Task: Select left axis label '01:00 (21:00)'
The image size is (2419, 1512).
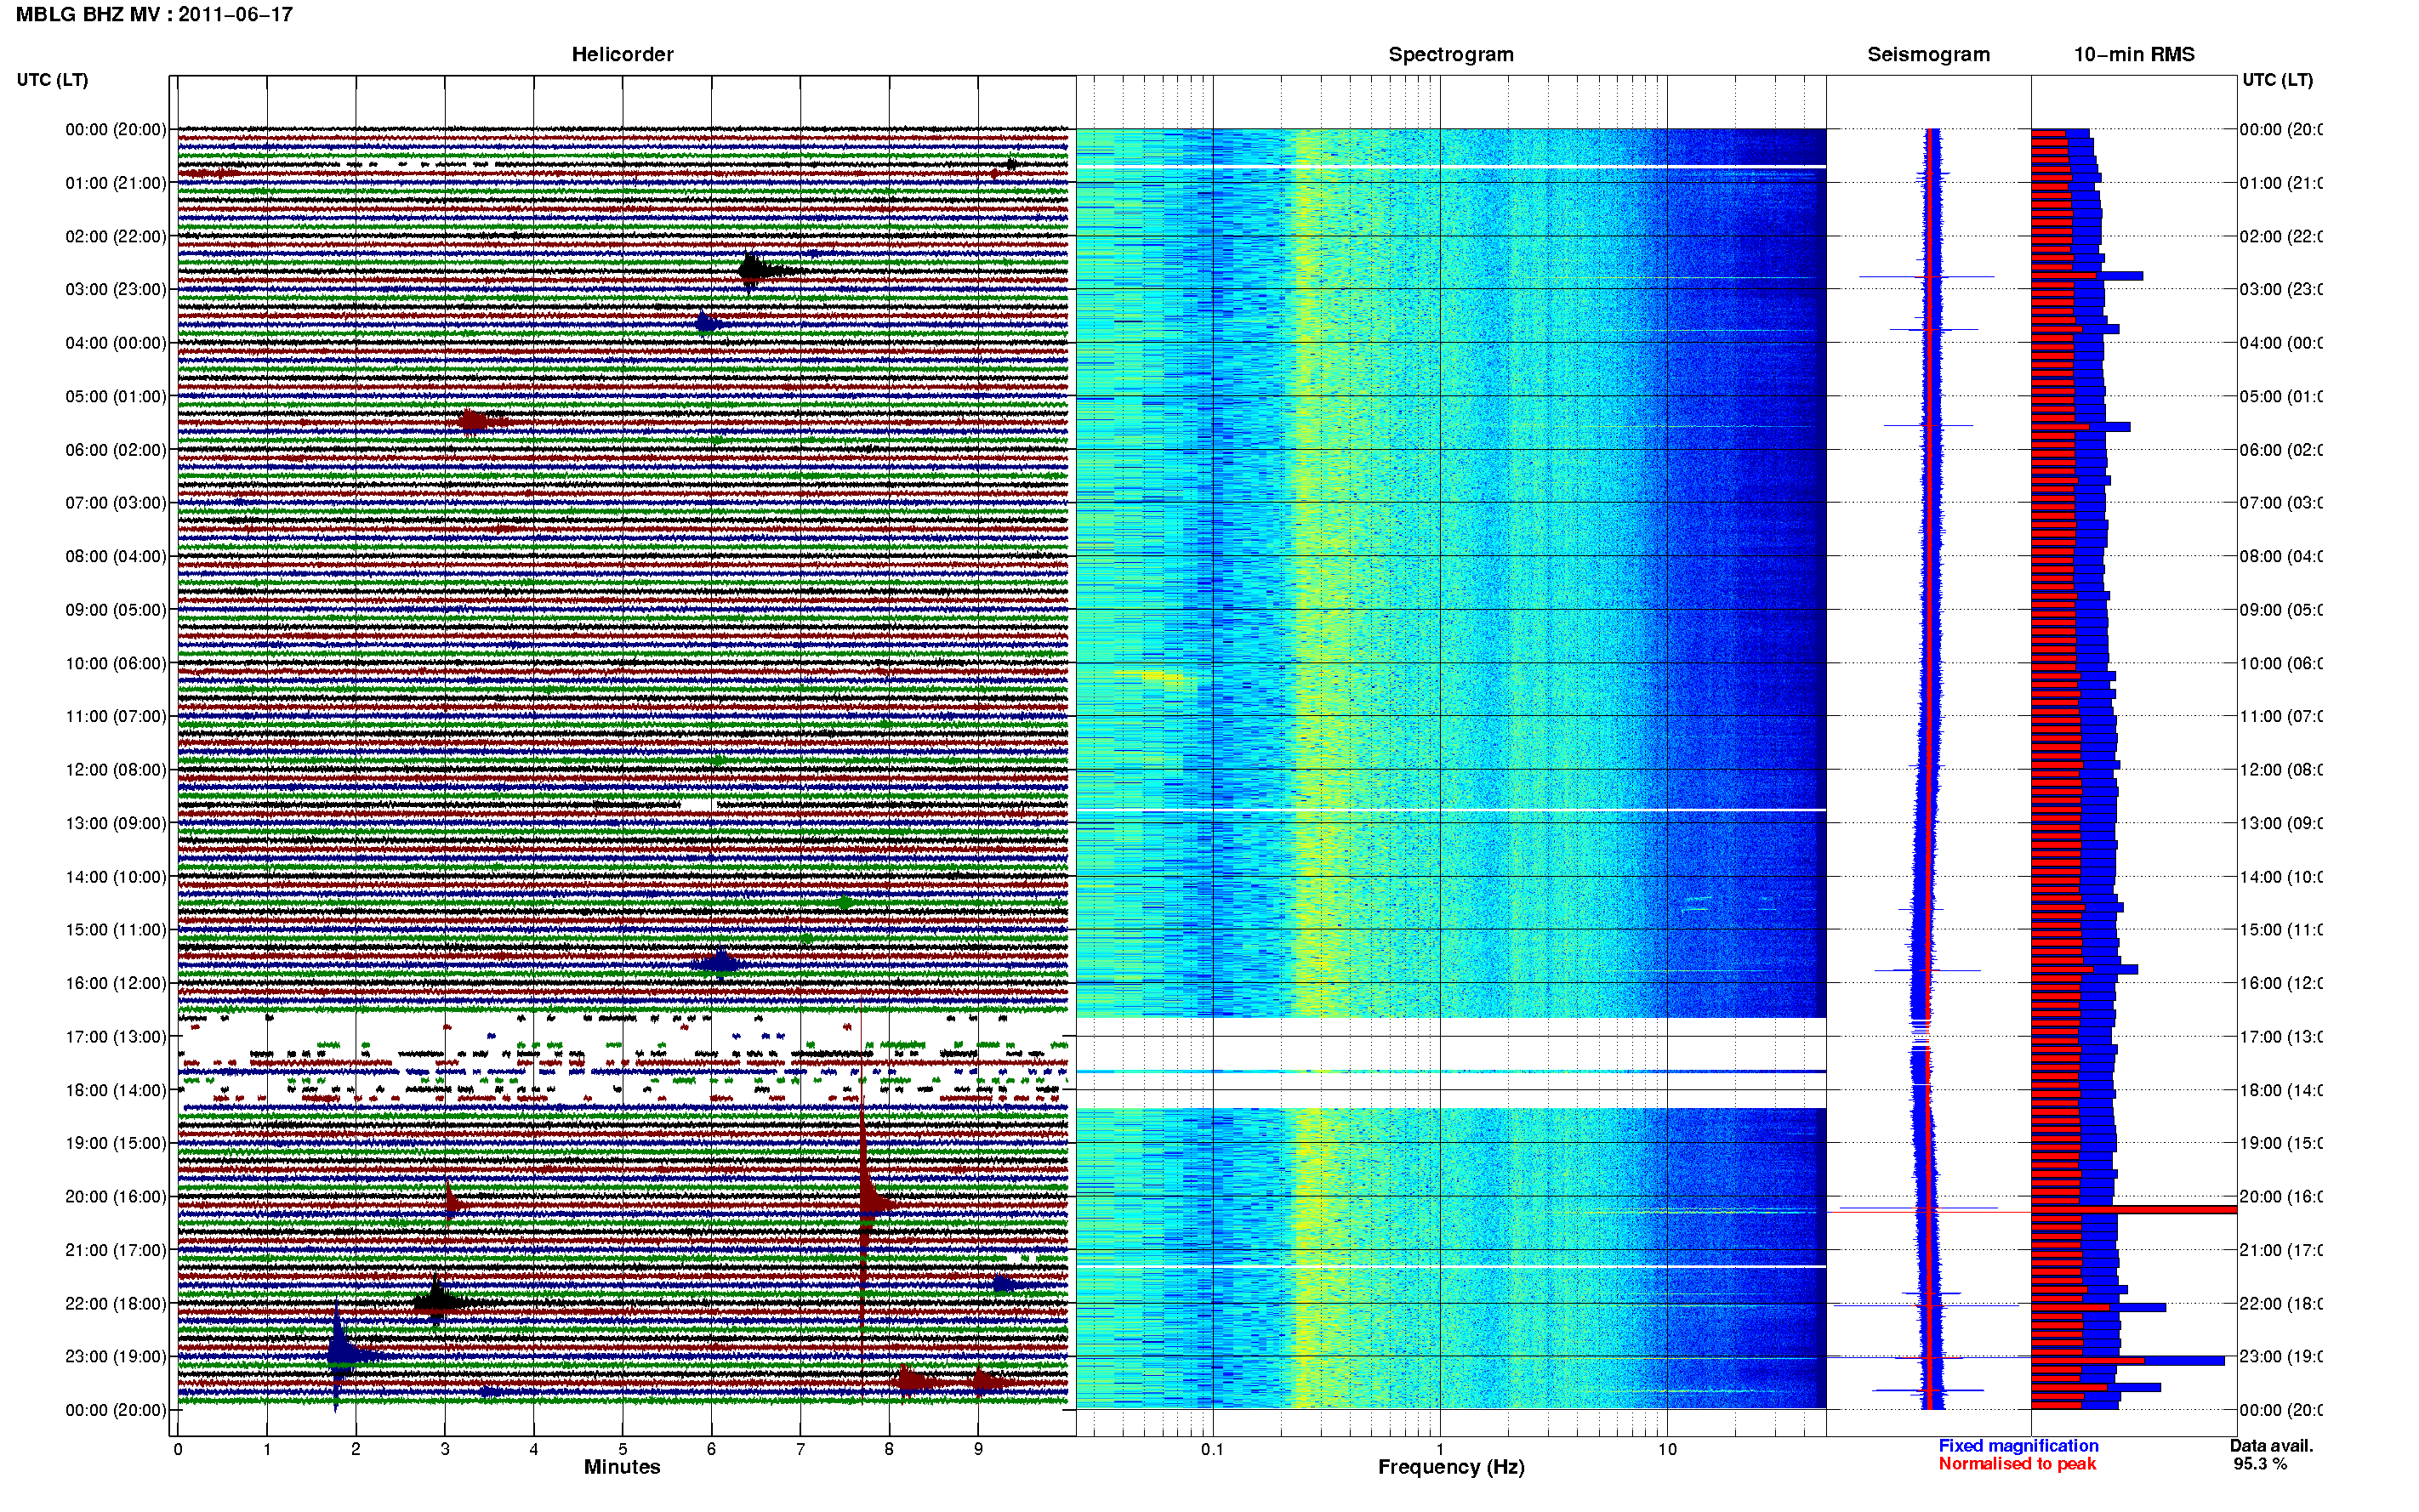Action: click(116, 183)
